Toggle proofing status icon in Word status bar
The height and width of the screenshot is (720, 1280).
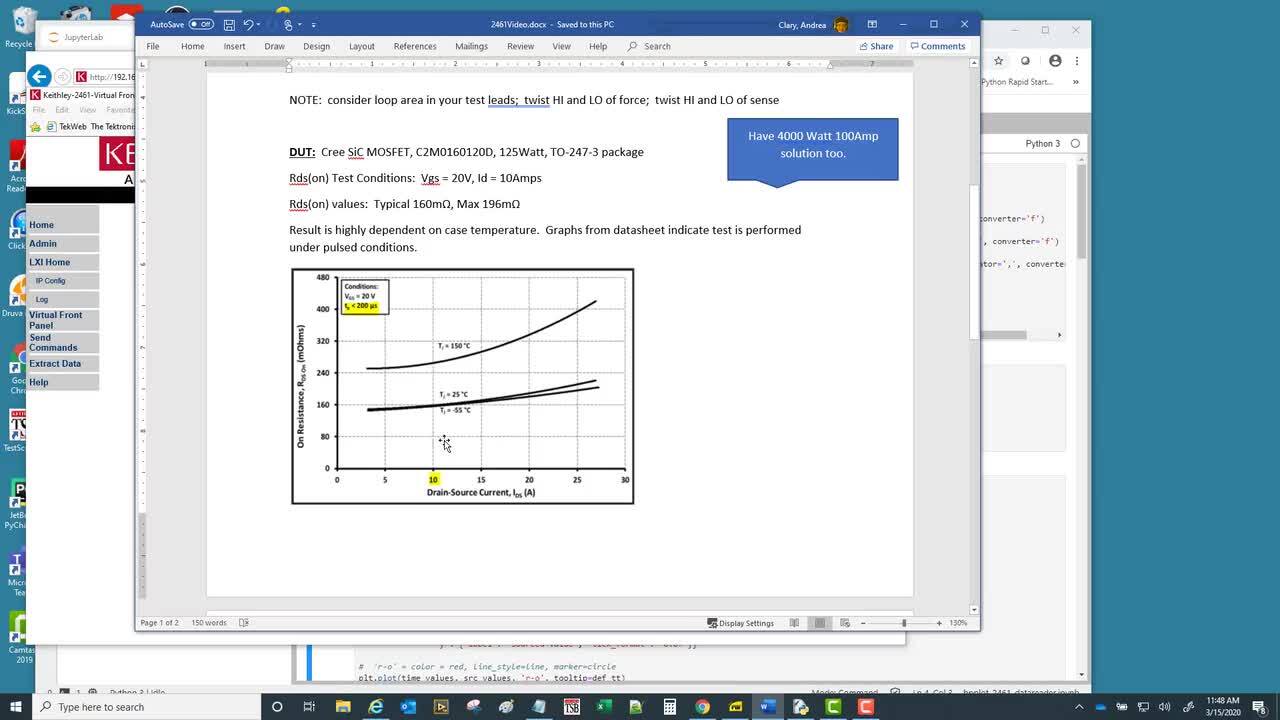[243, 622]
